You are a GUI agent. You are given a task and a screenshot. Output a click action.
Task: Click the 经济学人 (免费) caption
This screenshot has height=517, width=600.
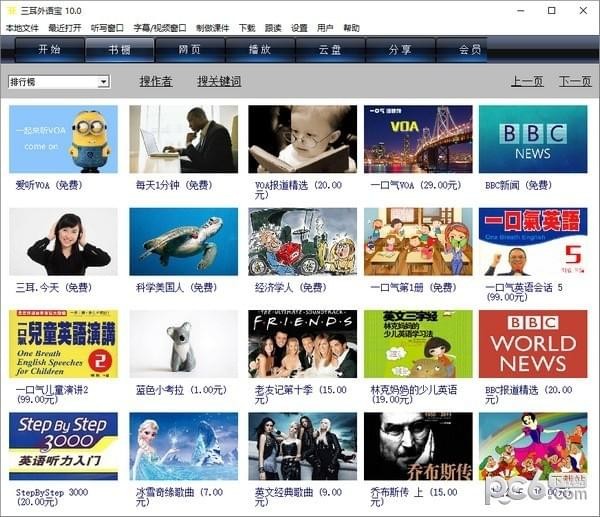[290, 287]
